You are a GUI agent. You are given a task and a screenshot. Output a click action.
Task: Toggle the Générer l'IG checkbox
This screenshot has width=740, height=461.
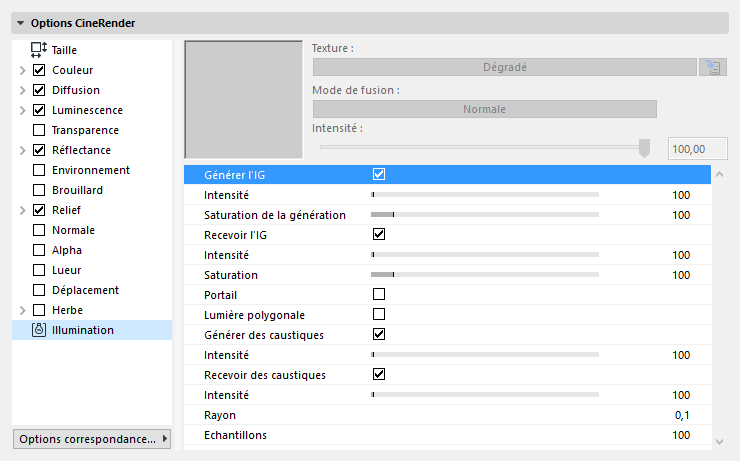click(379, 174)
